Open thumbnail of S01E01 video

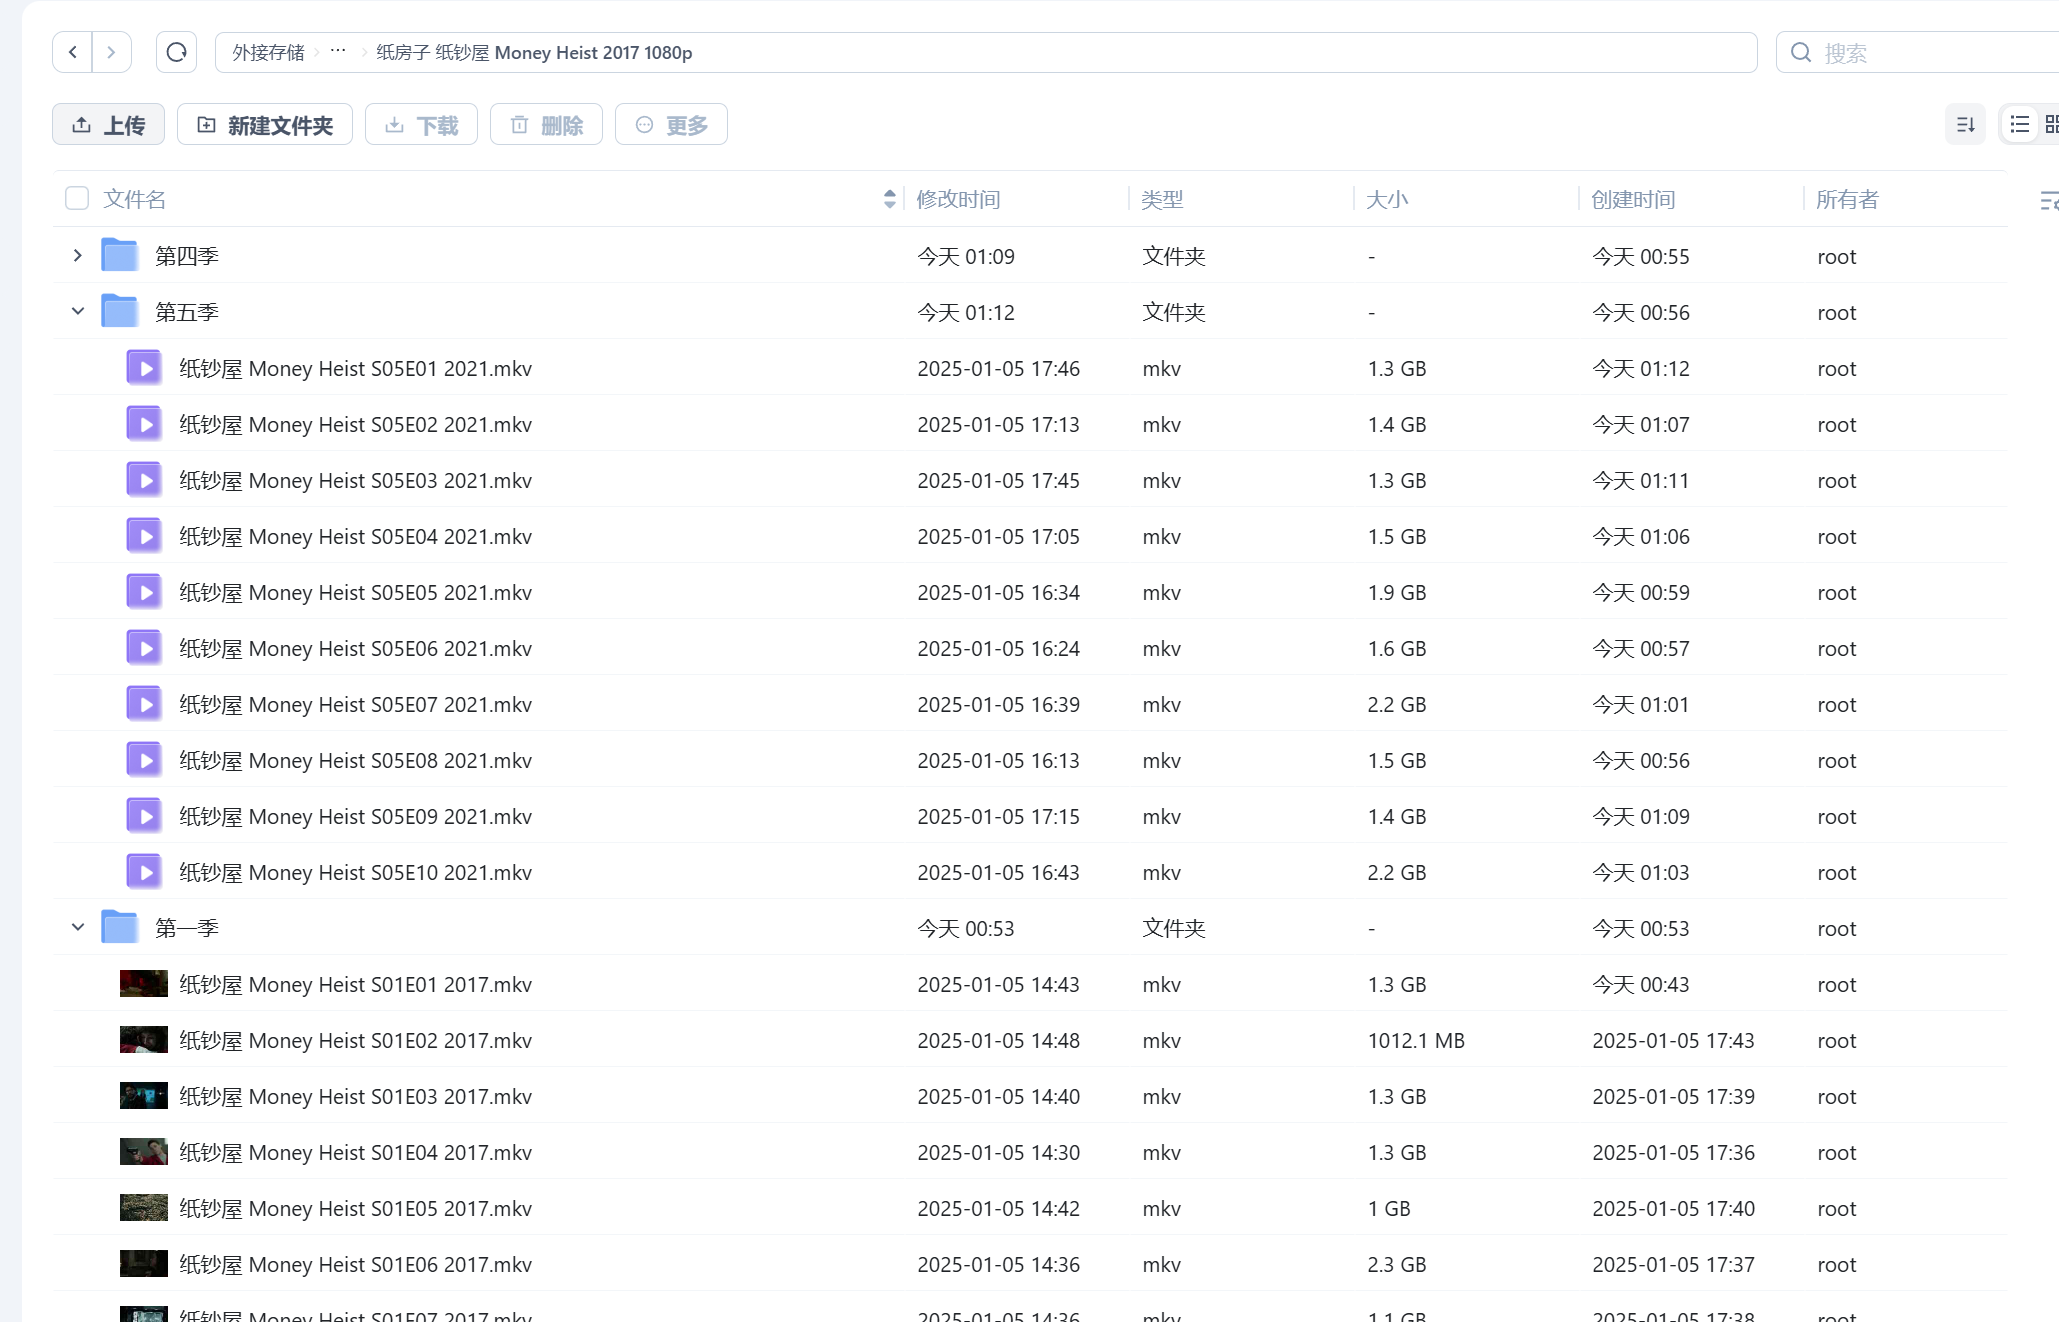coord(144,984)
